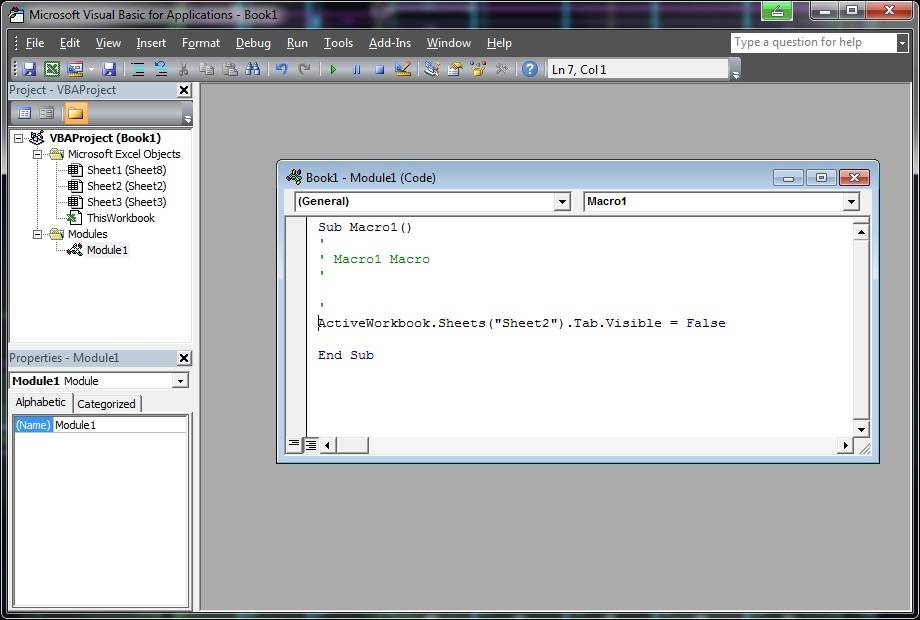Open the Module1 Module properties dropdown
This screenshot has height=620, width=920.
point(180,381)
